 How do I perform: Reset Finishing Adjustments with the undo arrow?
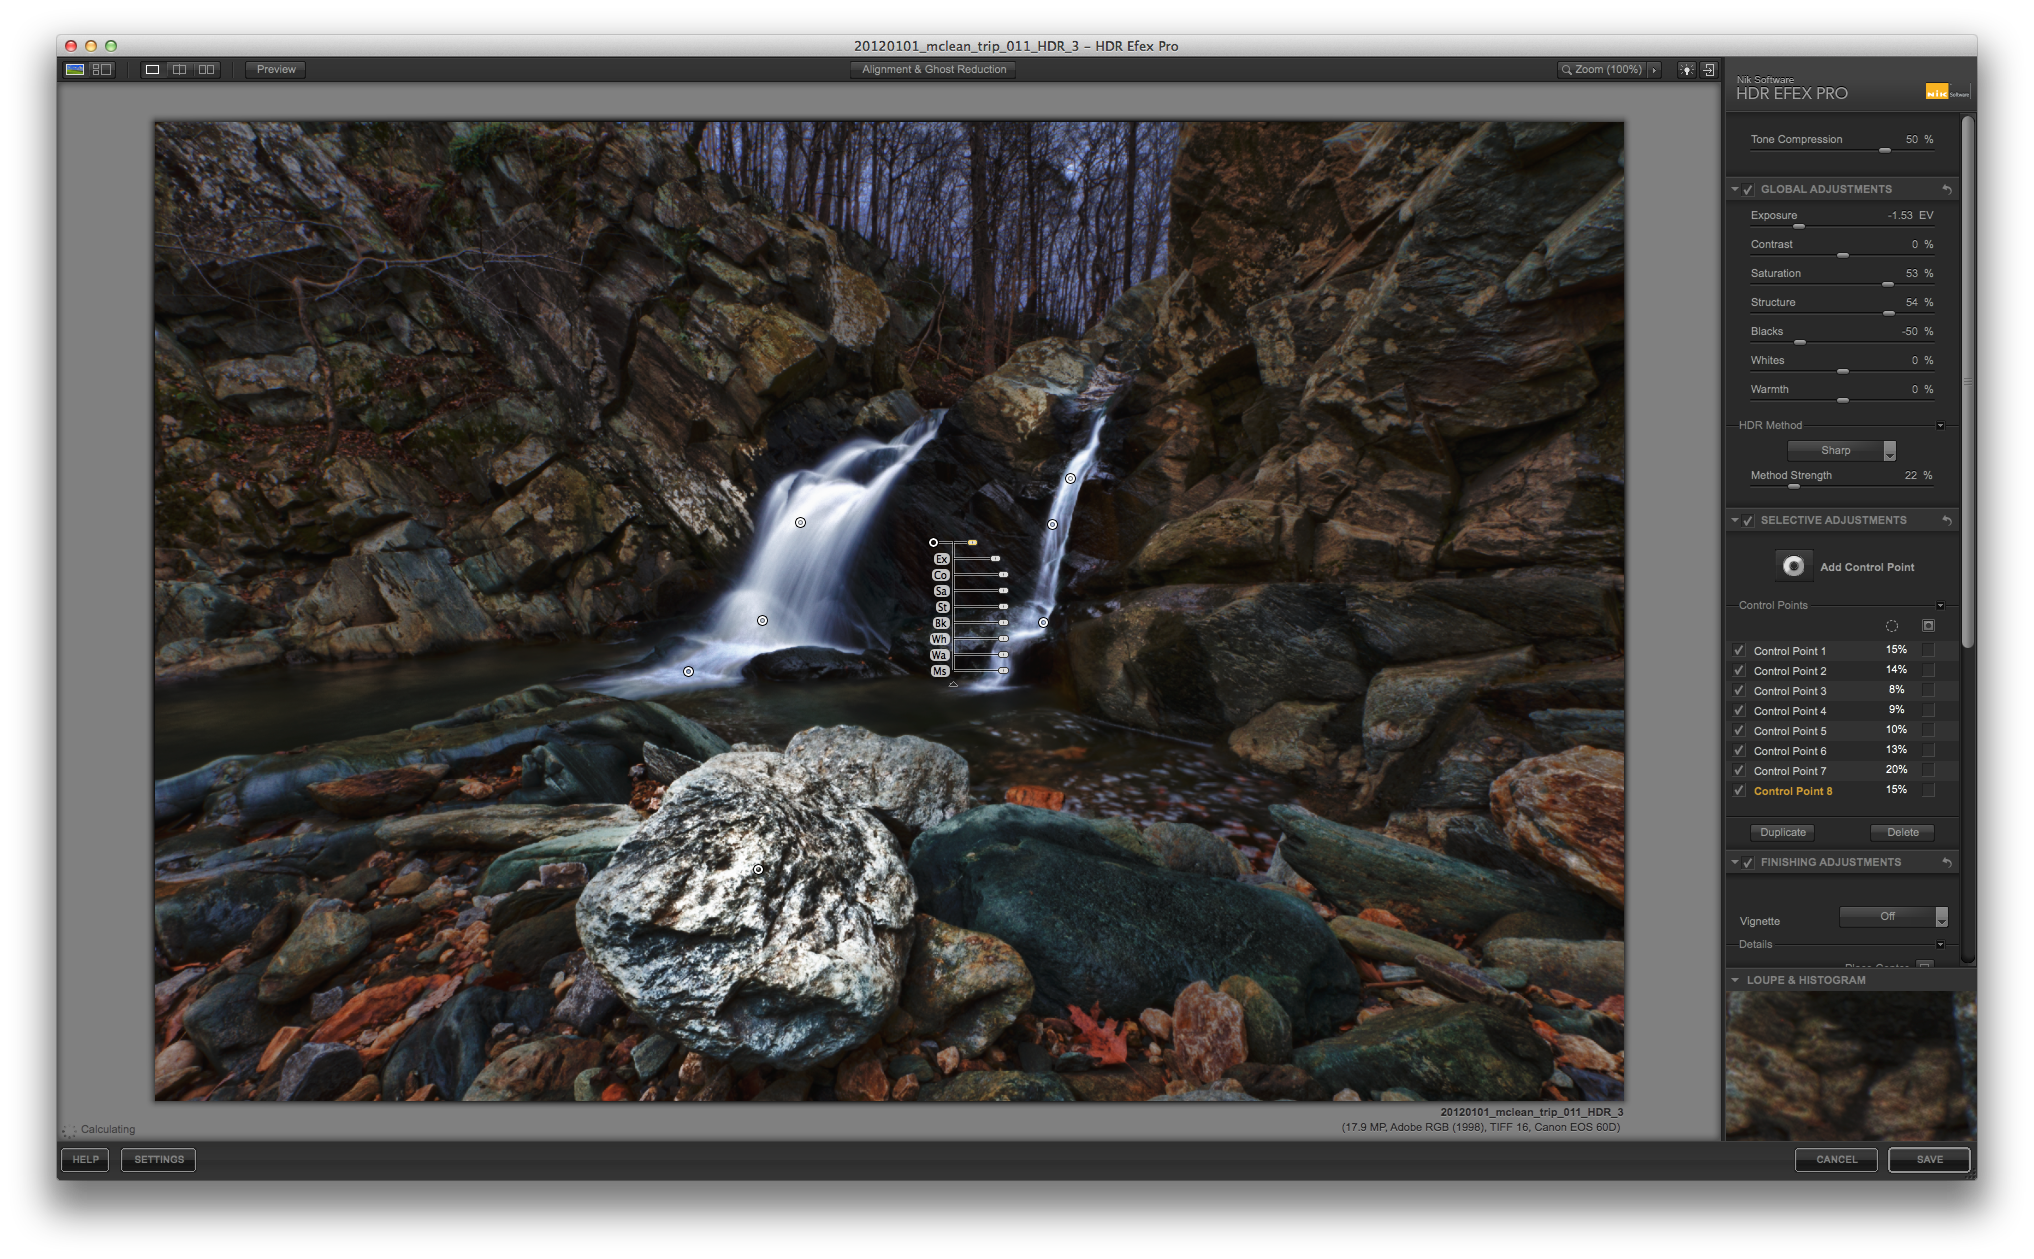tap(1947, 862)
